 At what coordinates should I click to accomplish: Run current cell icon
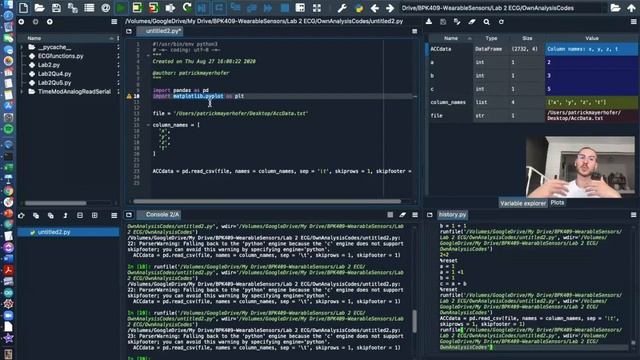click(x=137, y=8)
